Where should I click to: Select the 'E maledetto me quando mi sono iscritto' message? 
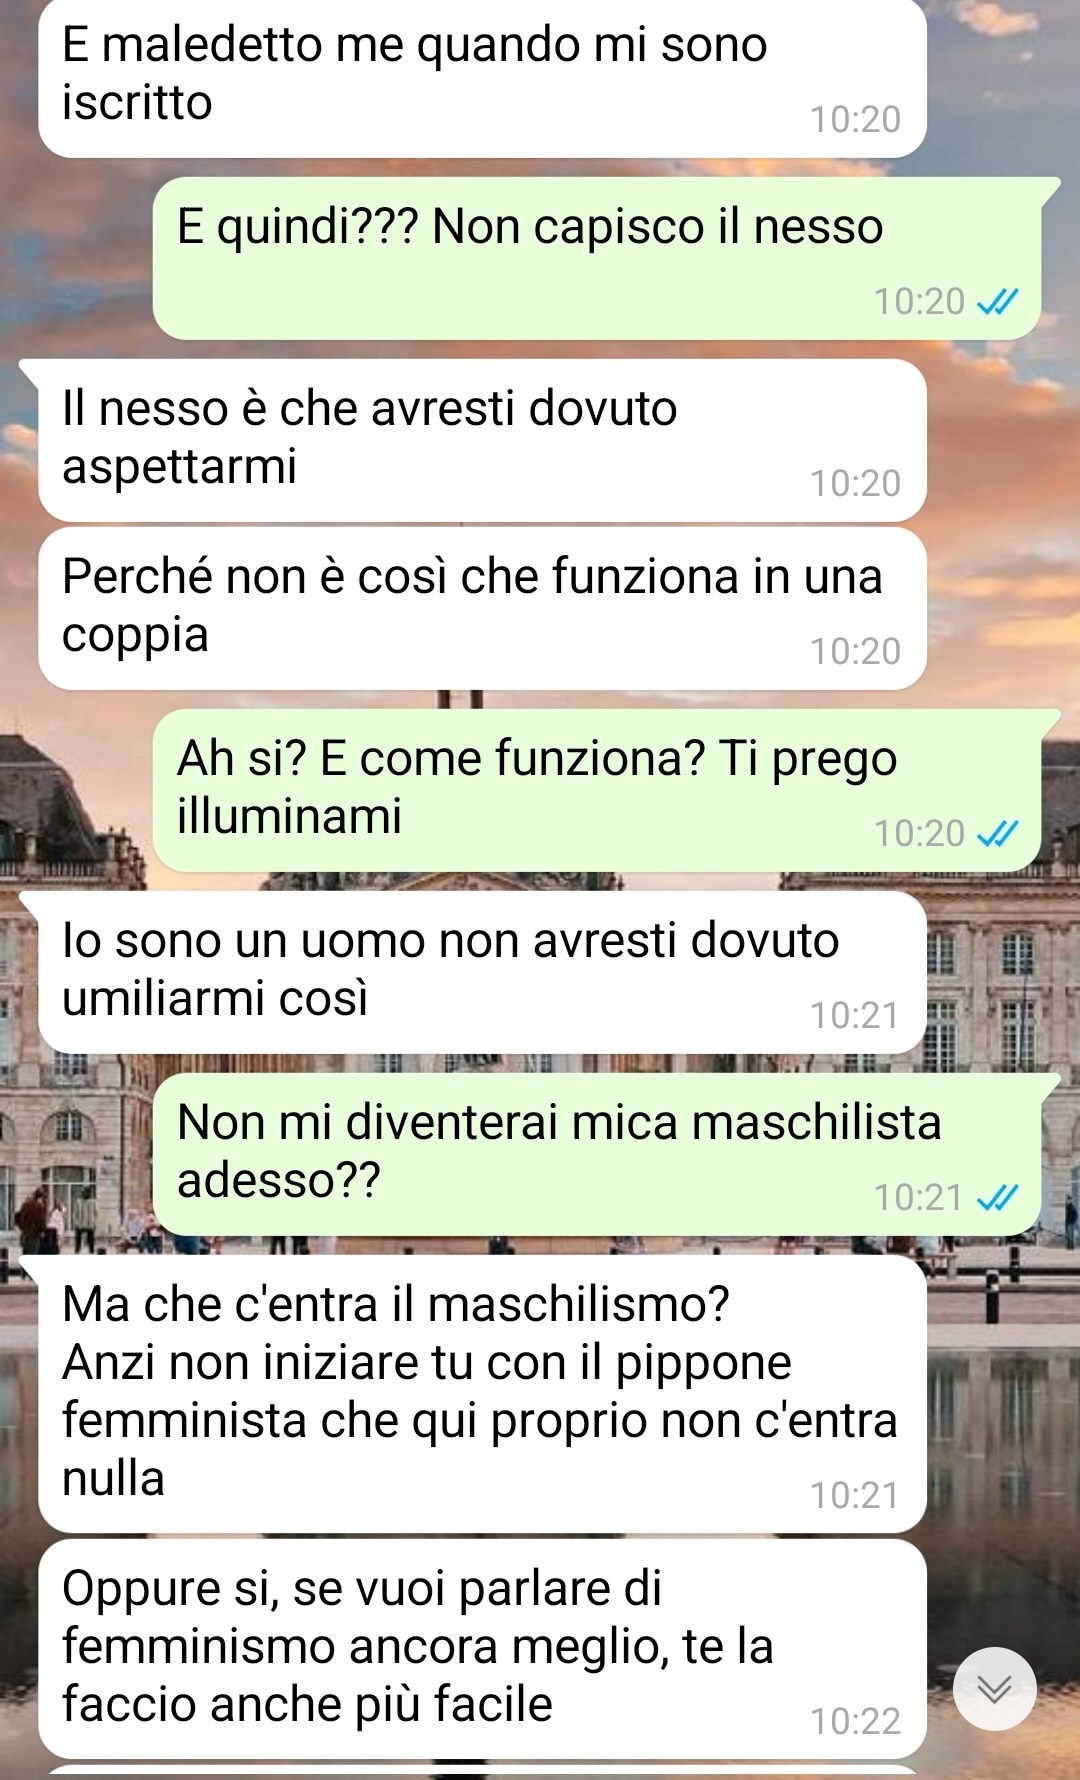[482, 76]
